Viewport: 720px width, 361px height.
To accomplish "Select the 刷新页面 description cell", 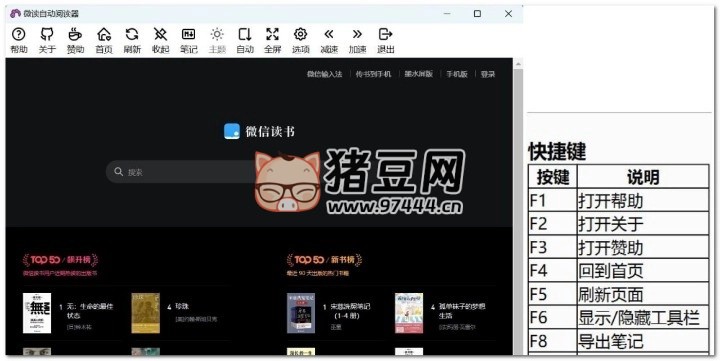I will click(x=643, y=294).
